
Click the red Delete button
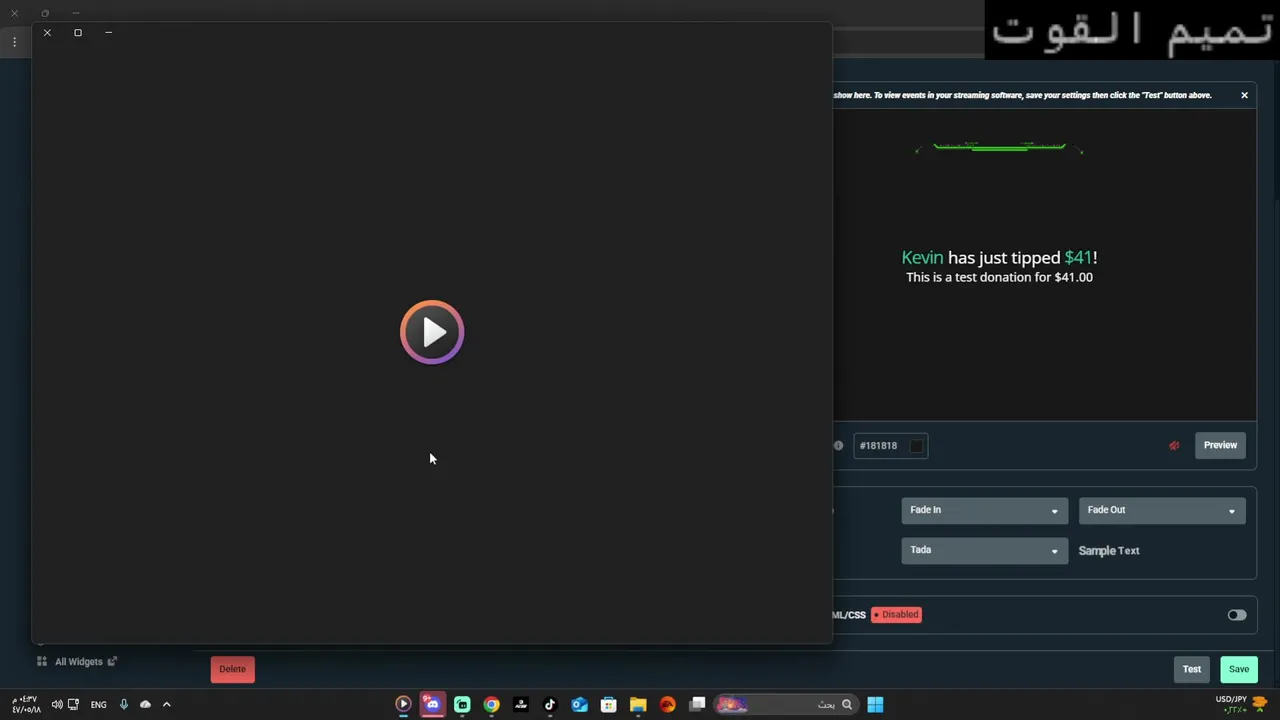click(x=233, y=669)
